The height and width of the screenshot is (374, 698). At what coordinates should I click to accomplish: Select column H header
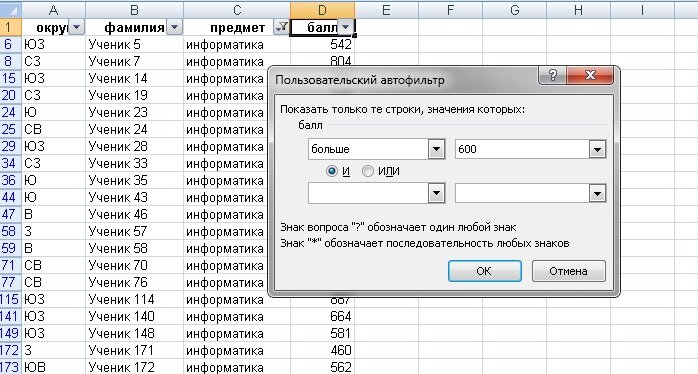point(578,10)
